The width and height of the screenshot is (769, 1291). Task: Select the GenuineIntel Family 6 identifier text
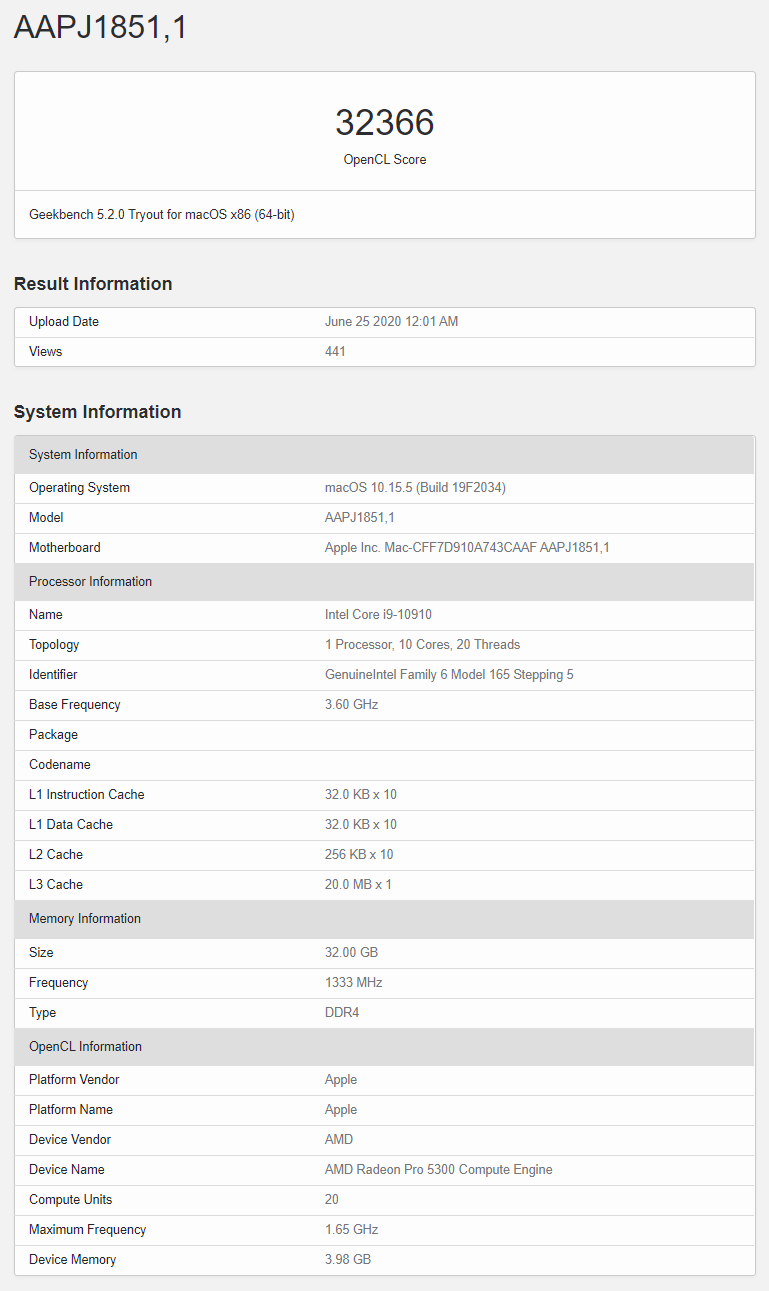449,675
